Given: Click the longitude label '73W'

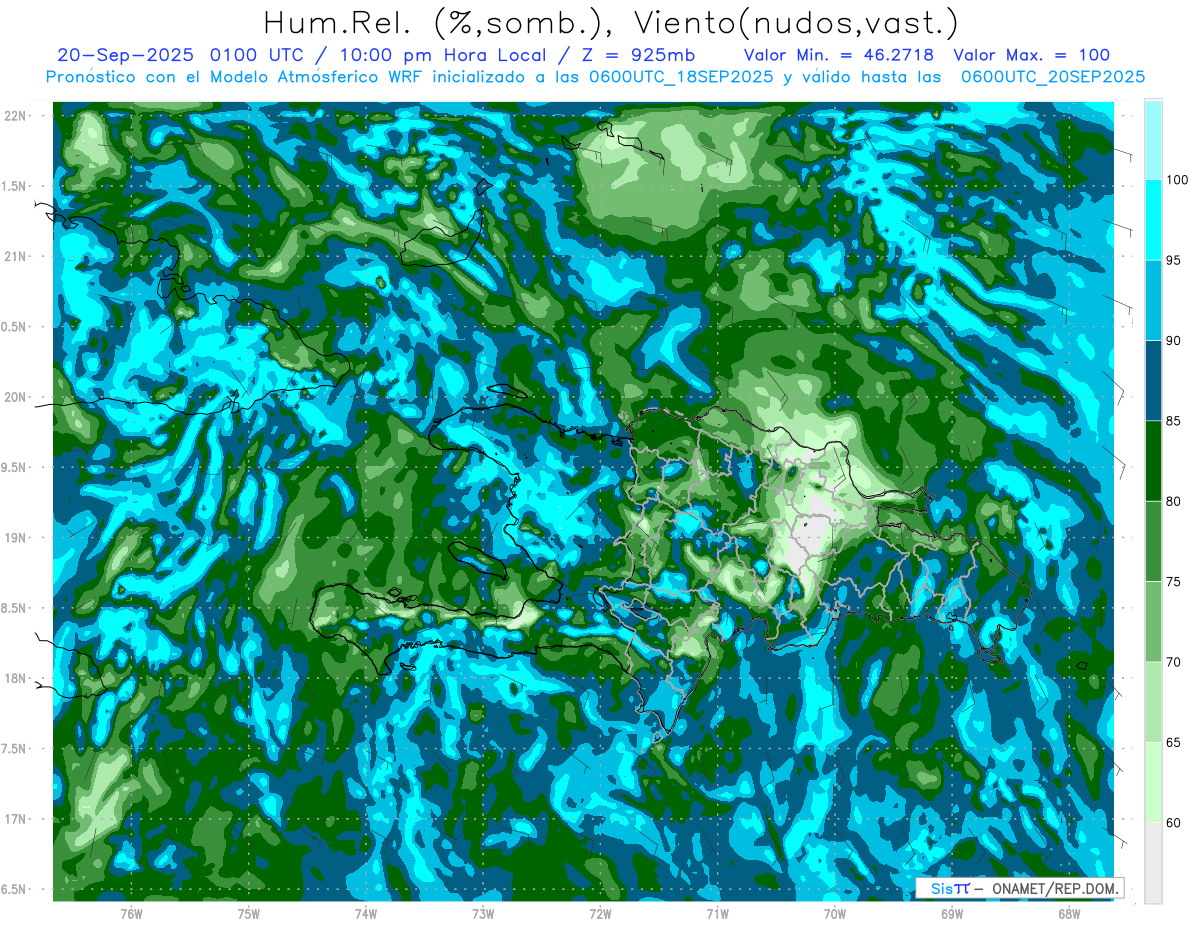Looking at the screenshot, I should tap(483, 913).
